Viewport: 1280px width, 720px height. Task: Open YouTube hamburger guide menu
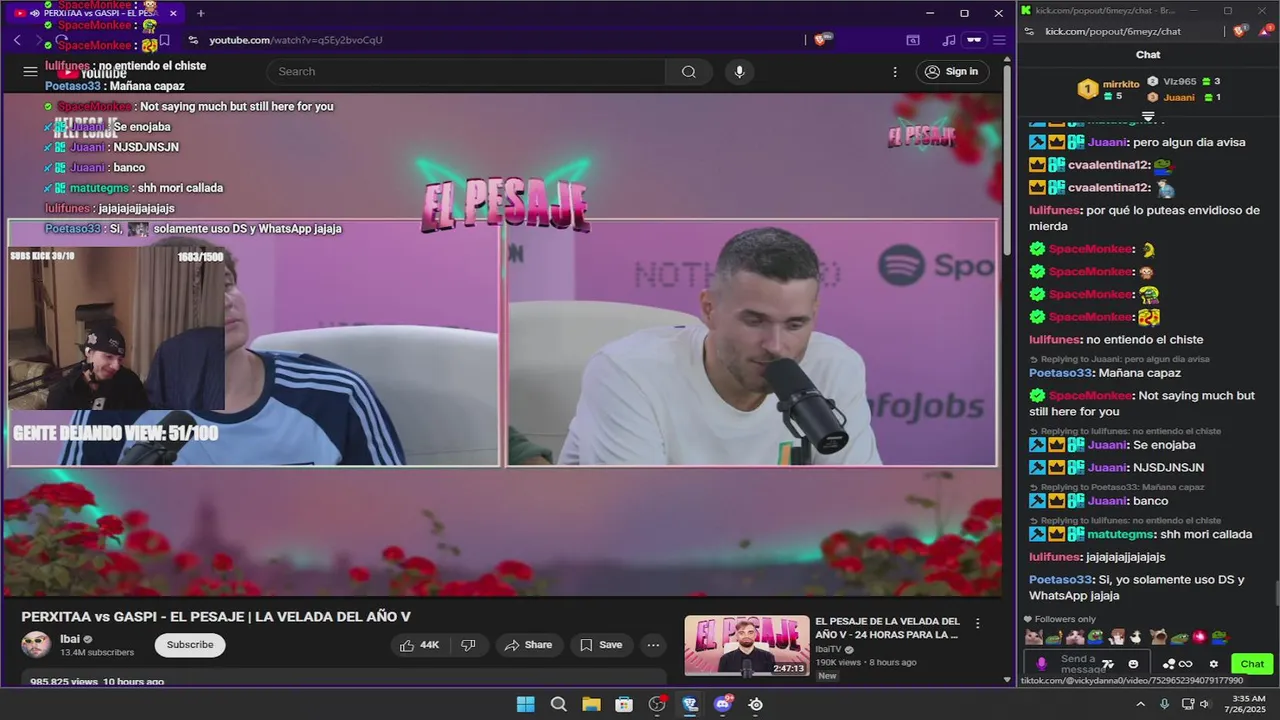click(x=30, y=71)
